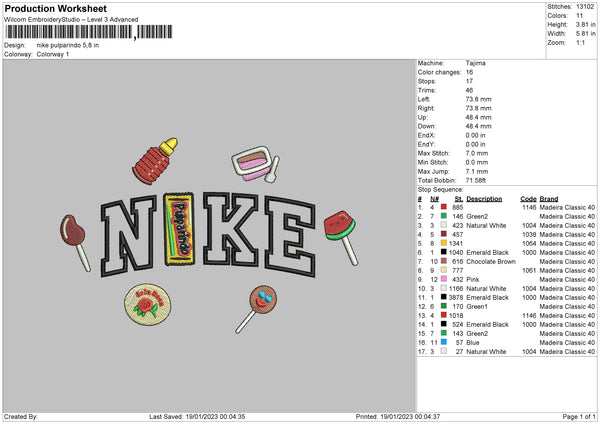Select the Pink swatch in stop row 9
This screenshot has height=424, width=600.
click(443, 279)
